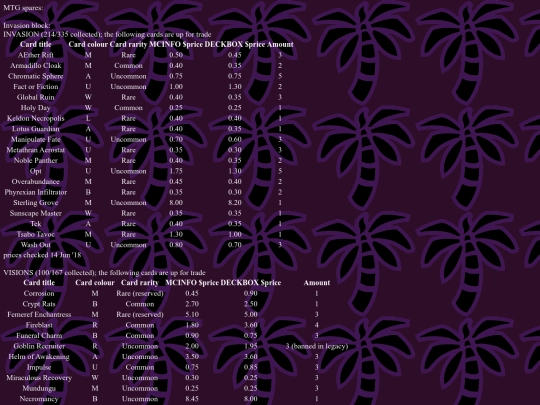Click the 'Crypt Rats' card title
540x405 pixels.
39,304
